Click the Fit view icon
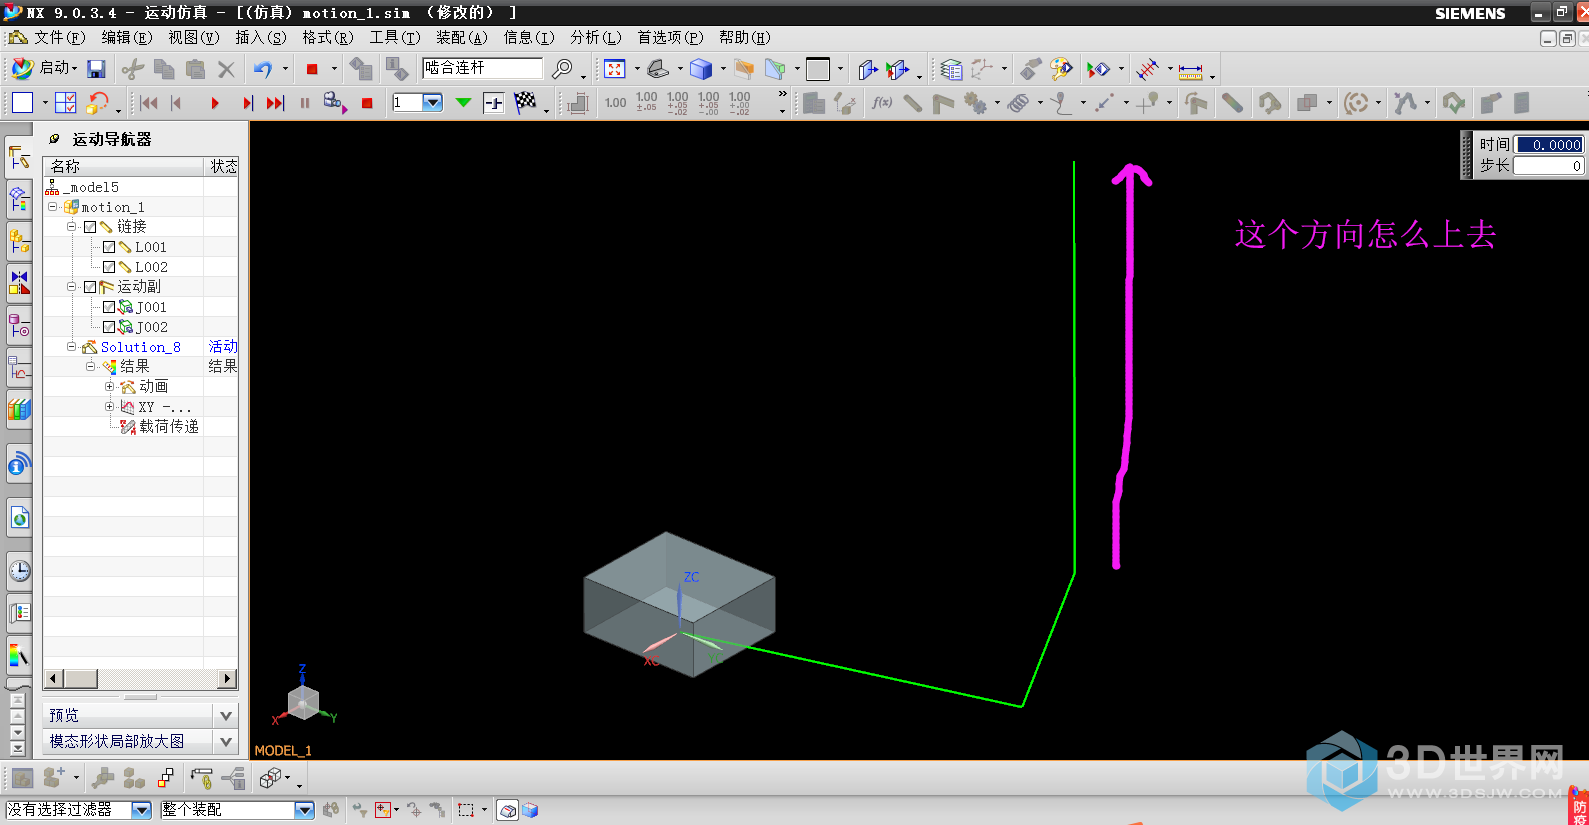 [x=615, y=69]
